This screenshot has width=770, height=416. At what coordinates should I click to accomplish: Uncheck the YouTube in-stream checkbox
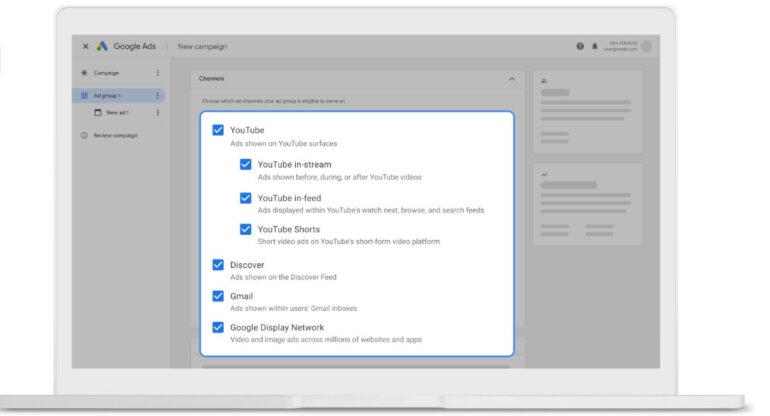[246, 164]
